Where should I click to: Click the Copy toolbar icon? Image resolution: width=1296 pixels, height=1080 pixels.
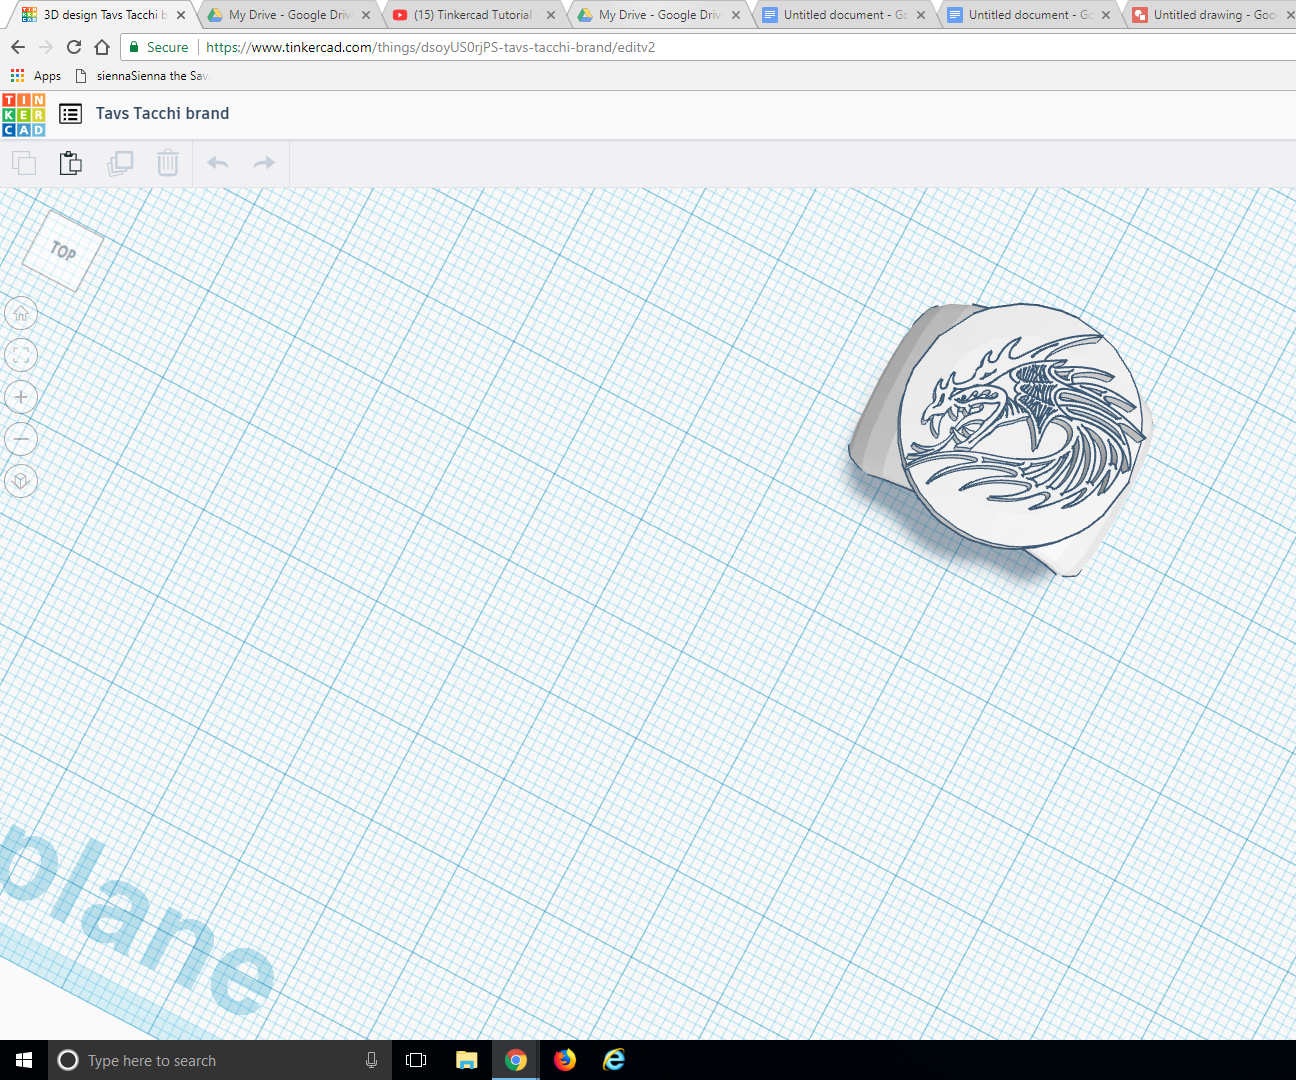pyautogui.click(x=23, y=163)
